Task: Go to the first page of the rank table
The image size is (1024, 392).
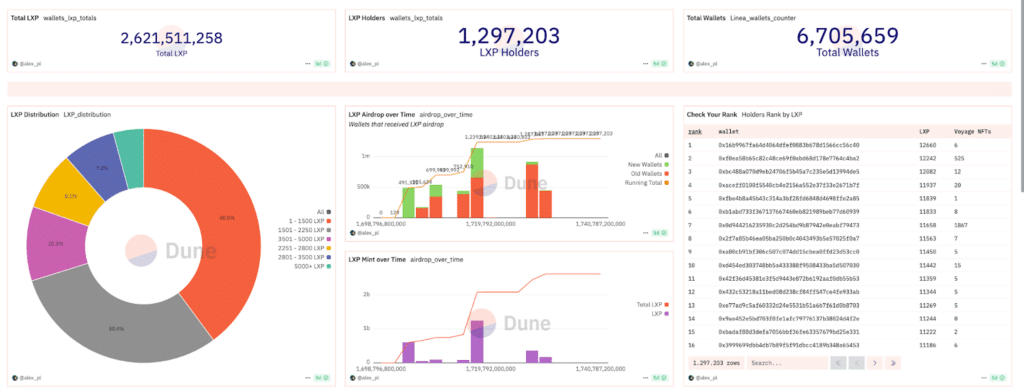Action: 838,363
